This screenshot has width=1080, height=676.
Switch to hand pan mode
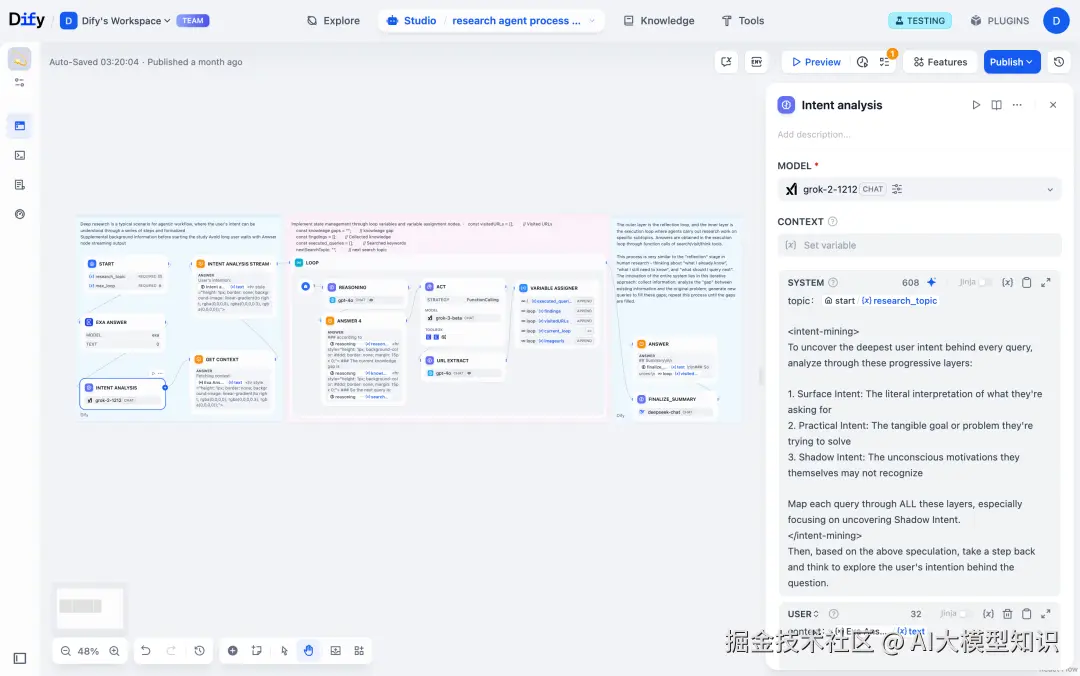309,651
